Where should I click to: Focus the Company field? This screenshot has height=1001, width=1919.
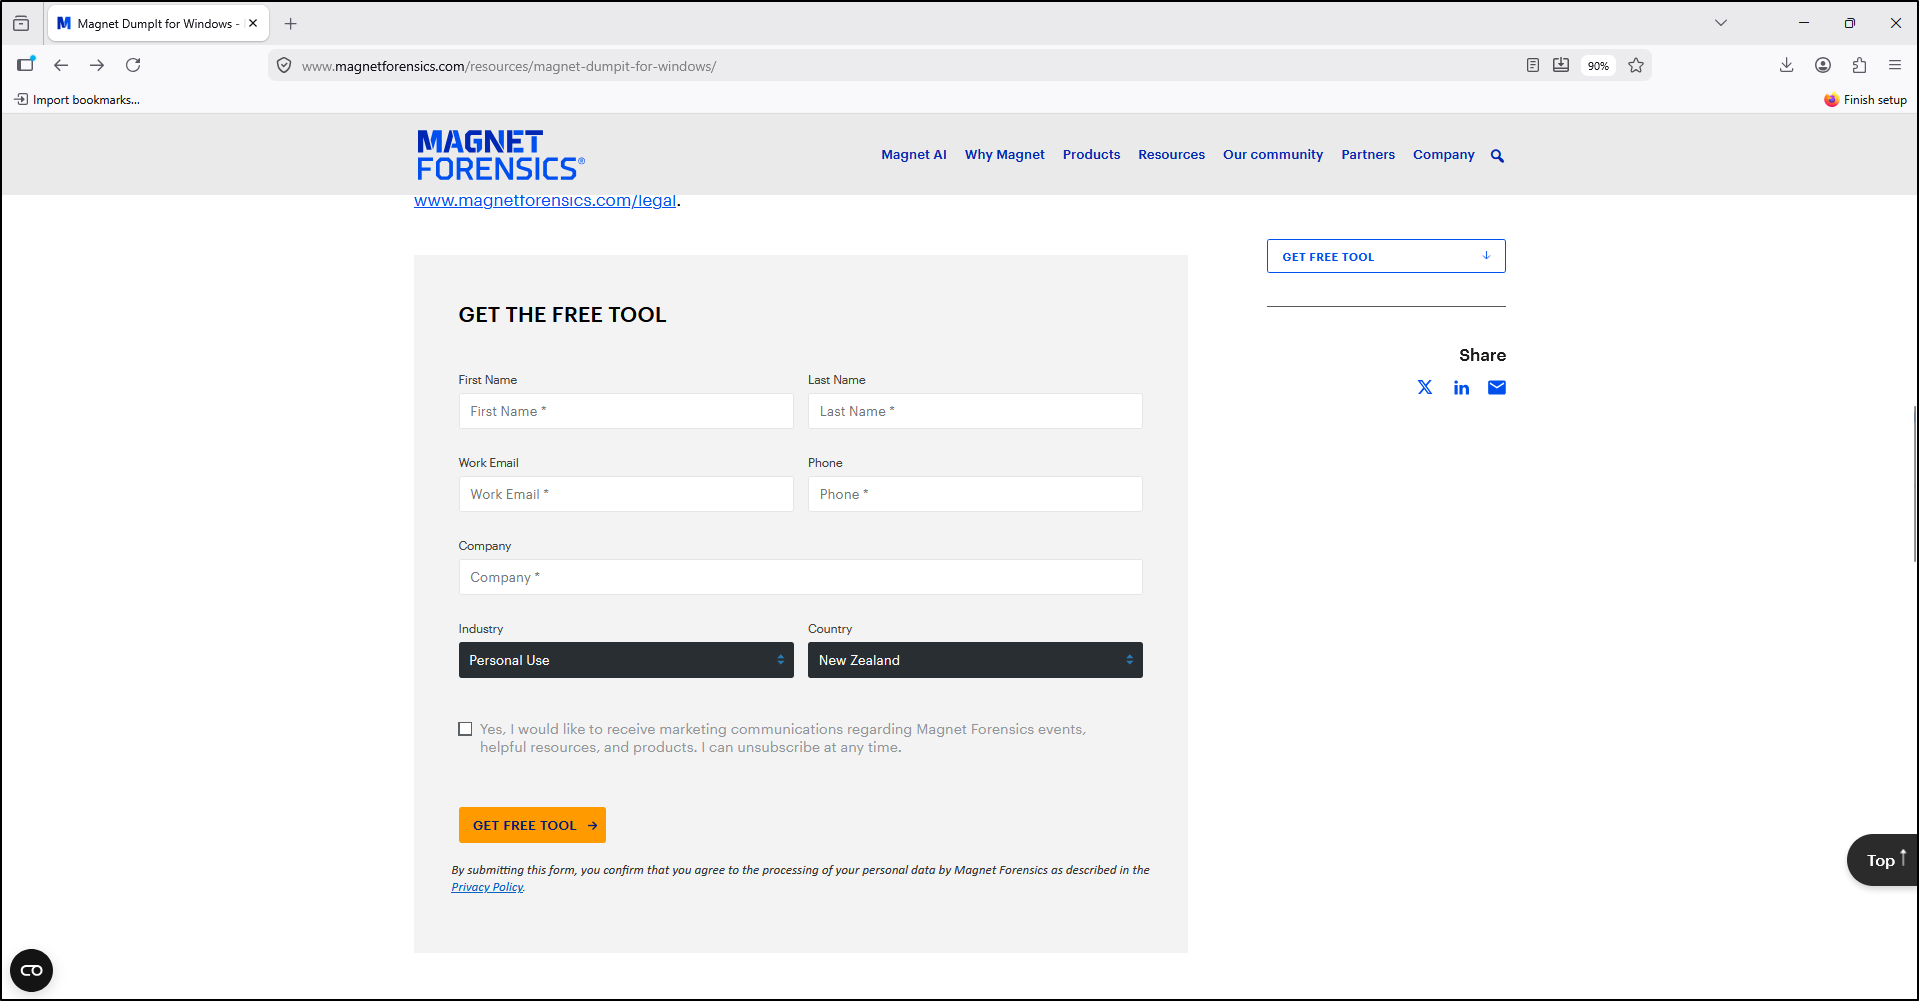(x=800, y=577)
